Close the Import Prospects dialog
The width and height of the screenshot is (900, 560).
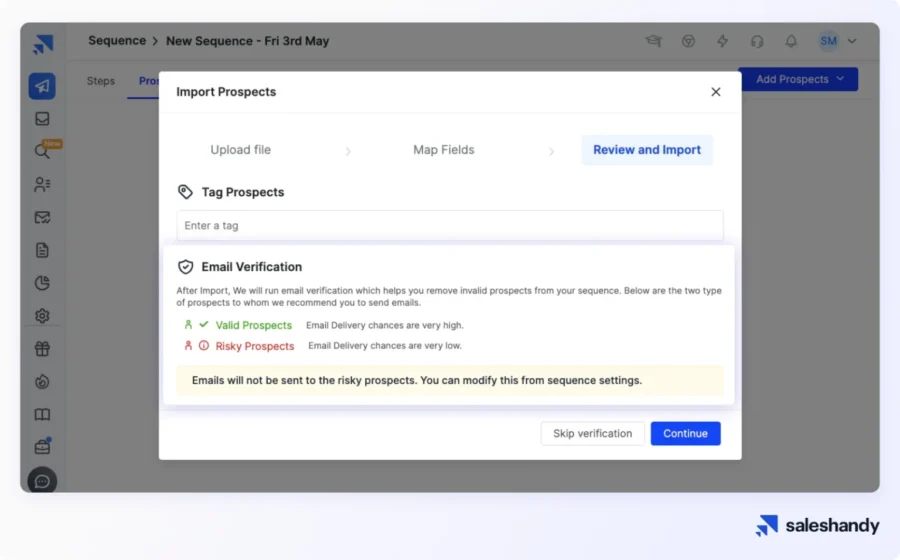click(715, 92)
